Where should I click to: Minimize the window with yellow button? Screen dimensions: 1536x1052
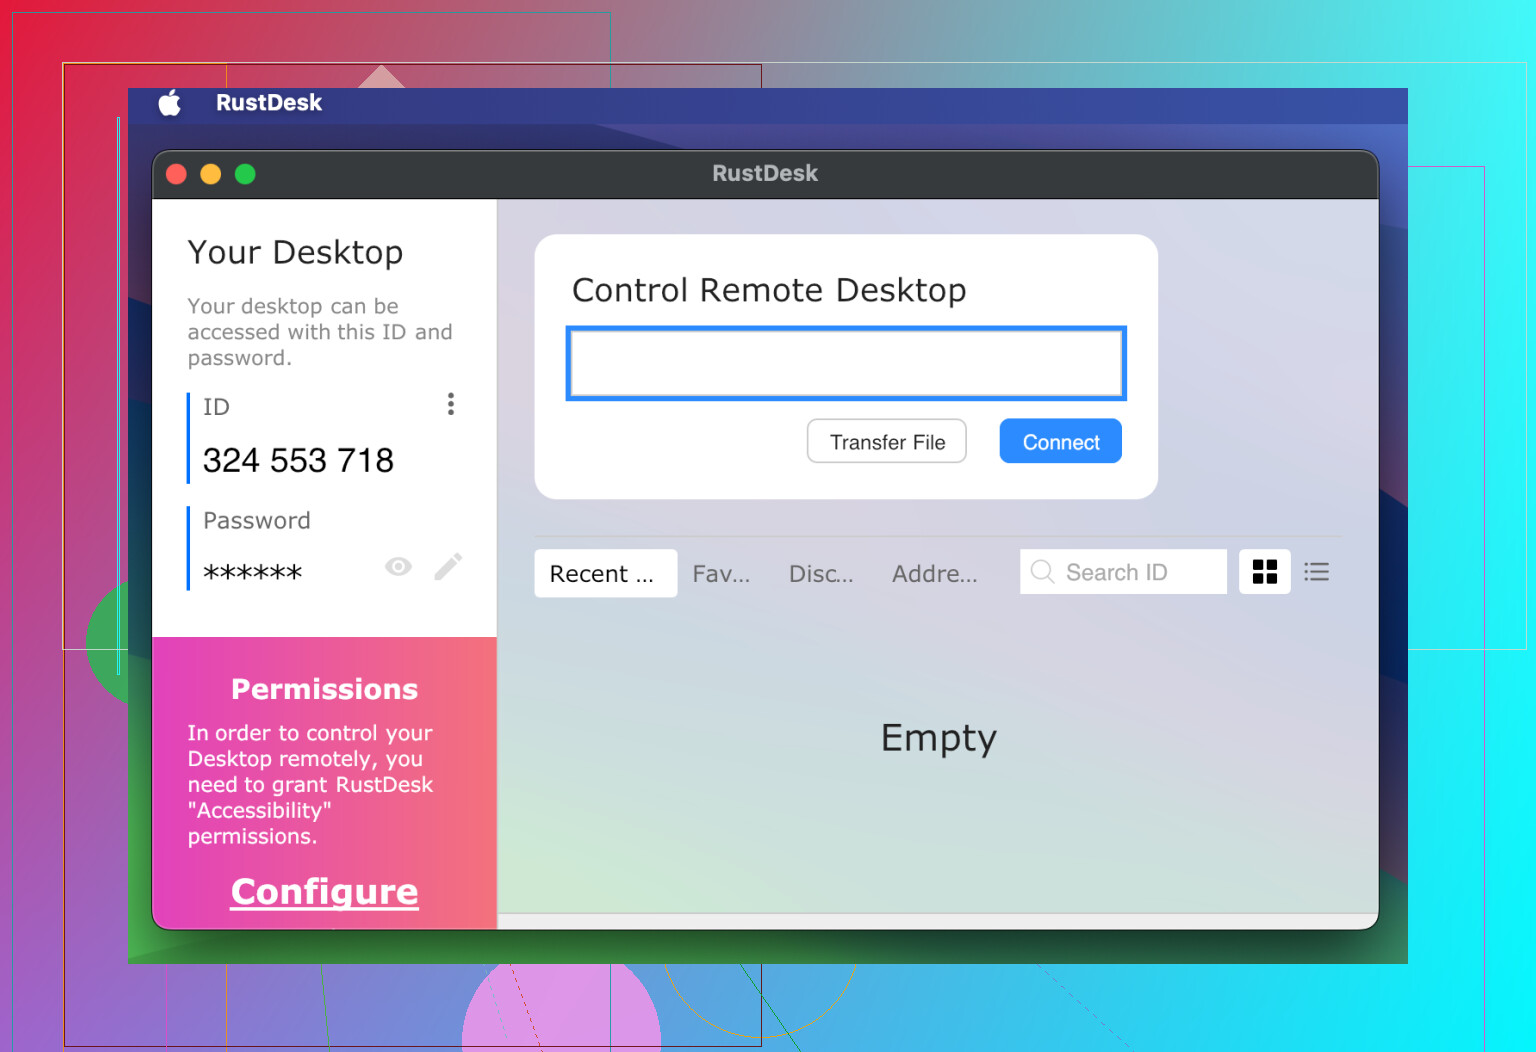click(x=211, y=175)
